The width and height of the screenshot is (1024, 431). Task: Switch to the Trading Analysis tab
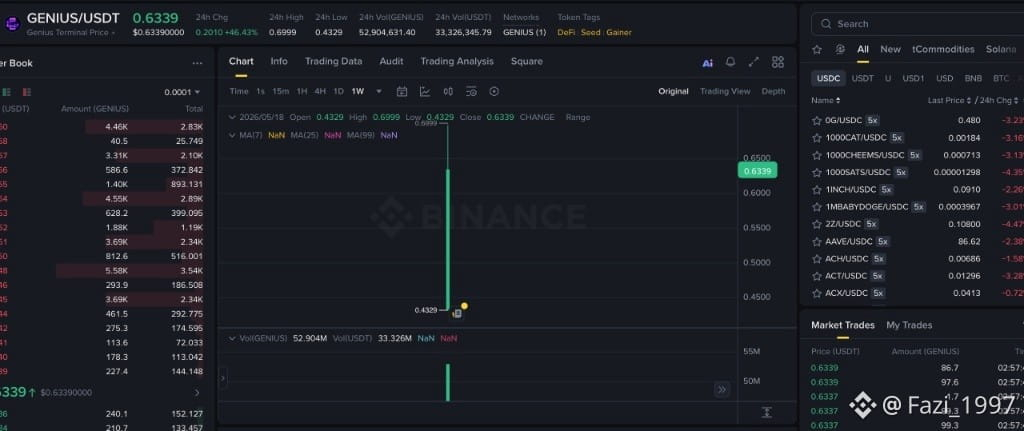(457, 61)
